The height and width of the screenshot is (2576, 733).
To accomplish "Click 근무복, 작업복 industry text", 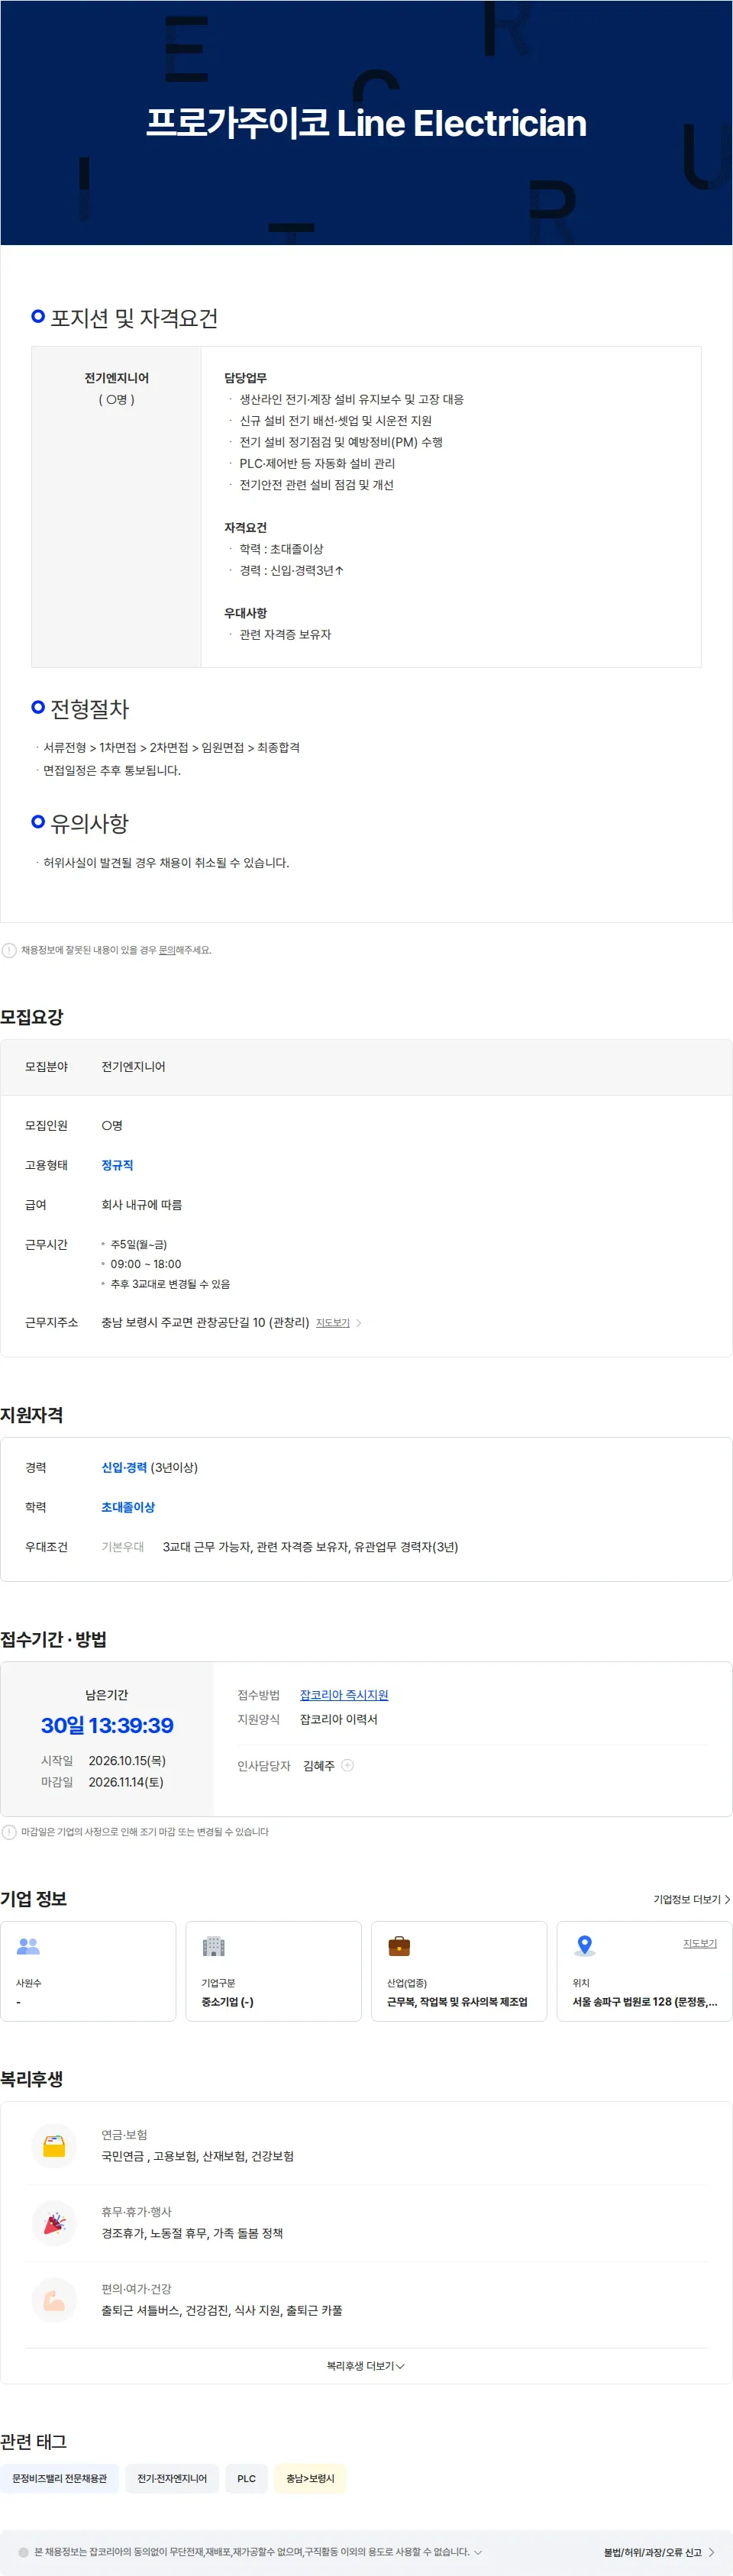I will (x=457, y=2002).
